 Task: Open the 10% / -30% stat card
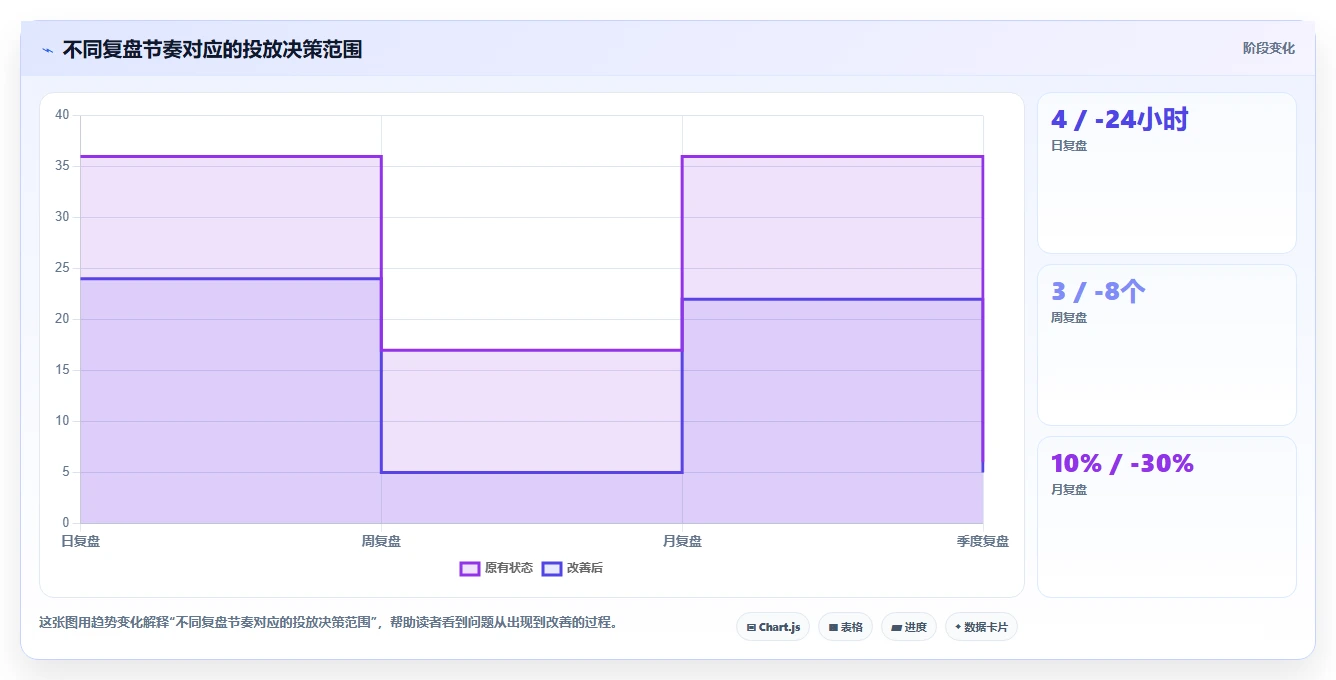pos(1166,517)
